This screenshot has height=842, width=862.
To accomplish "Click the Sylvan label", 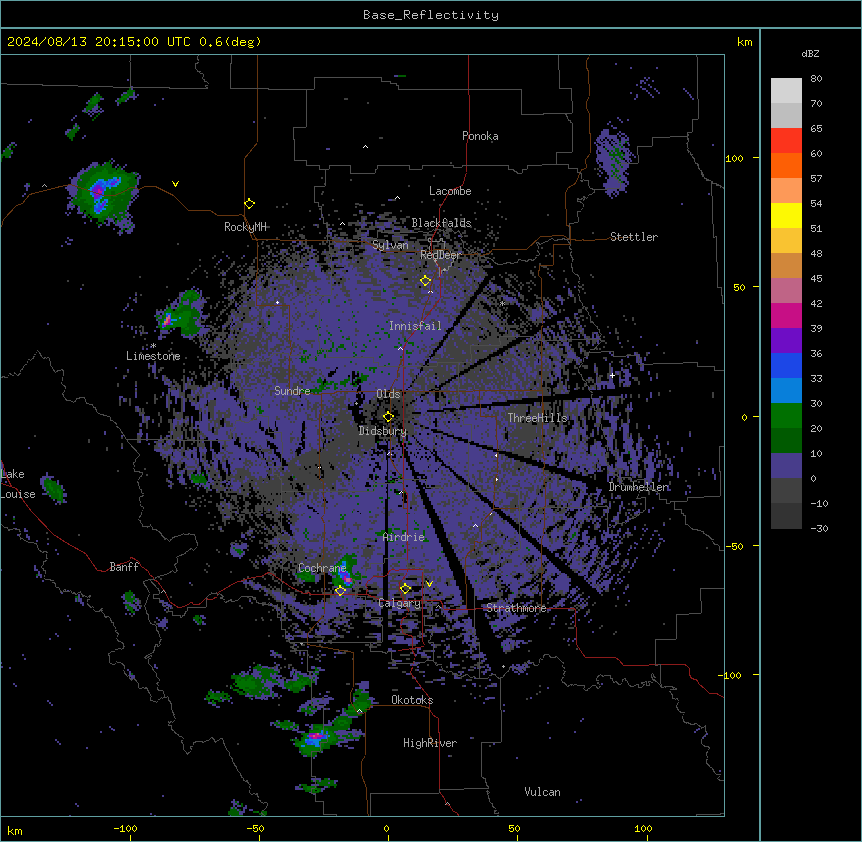I will 390,245.
